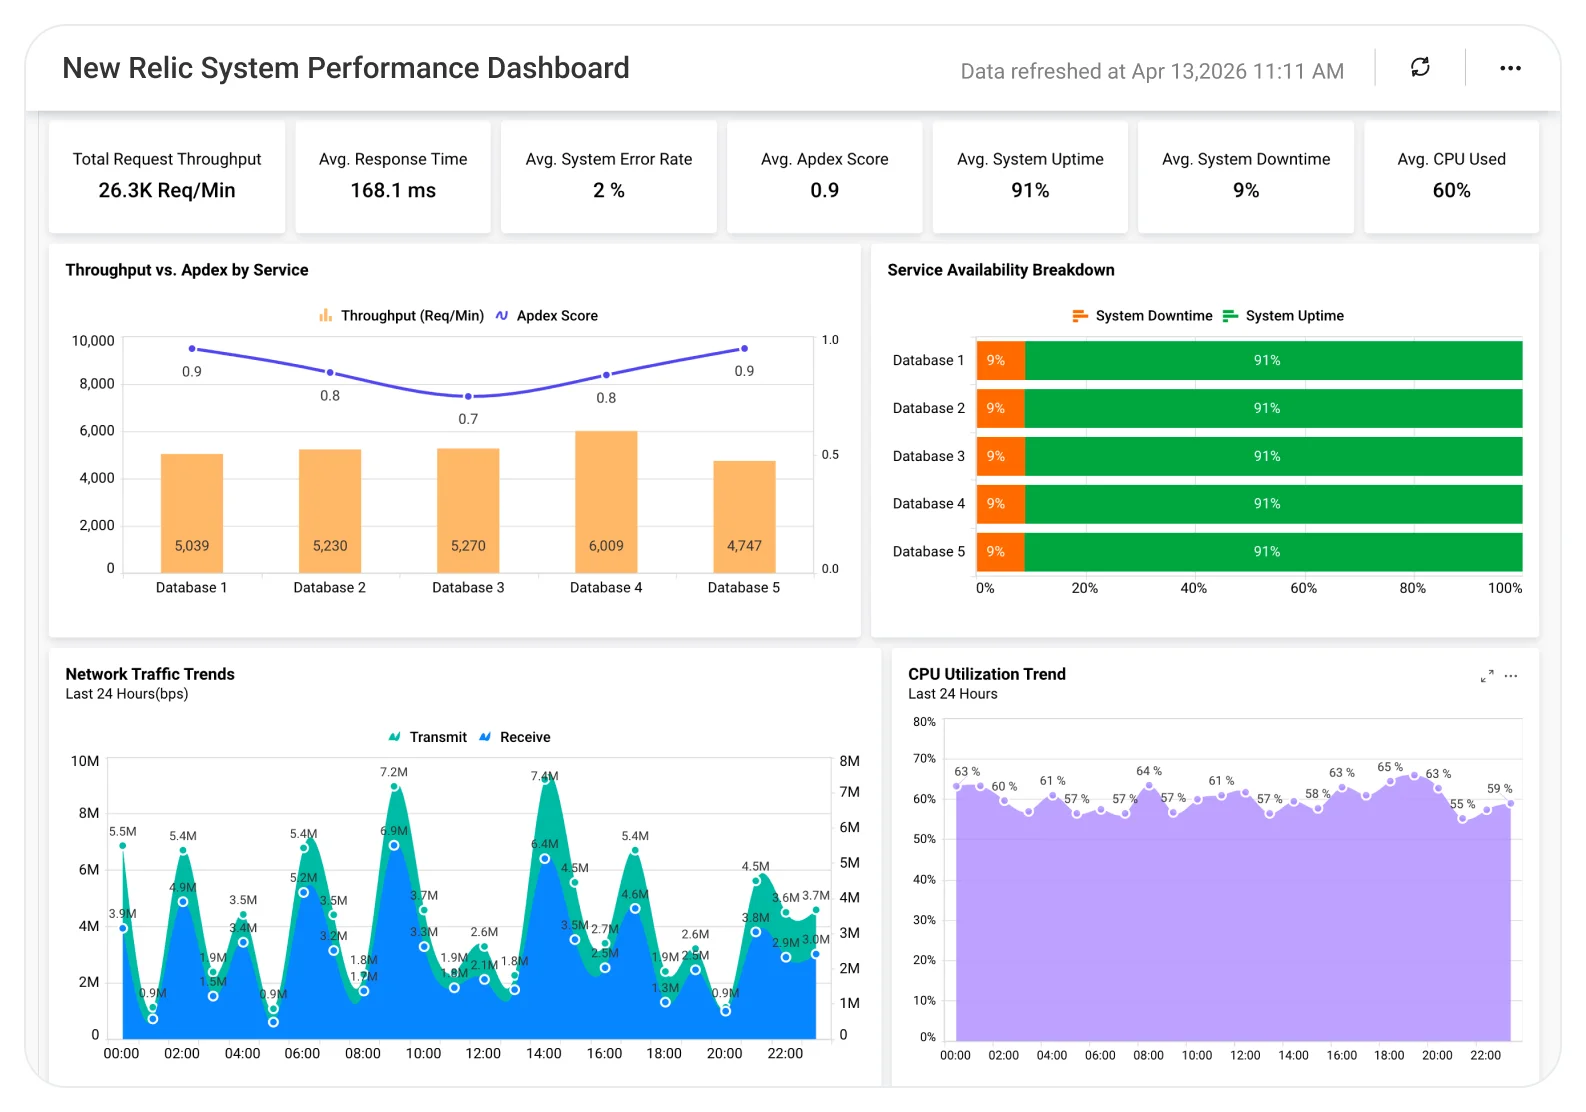Open the dashboard more options menu

coord(1510,68)
